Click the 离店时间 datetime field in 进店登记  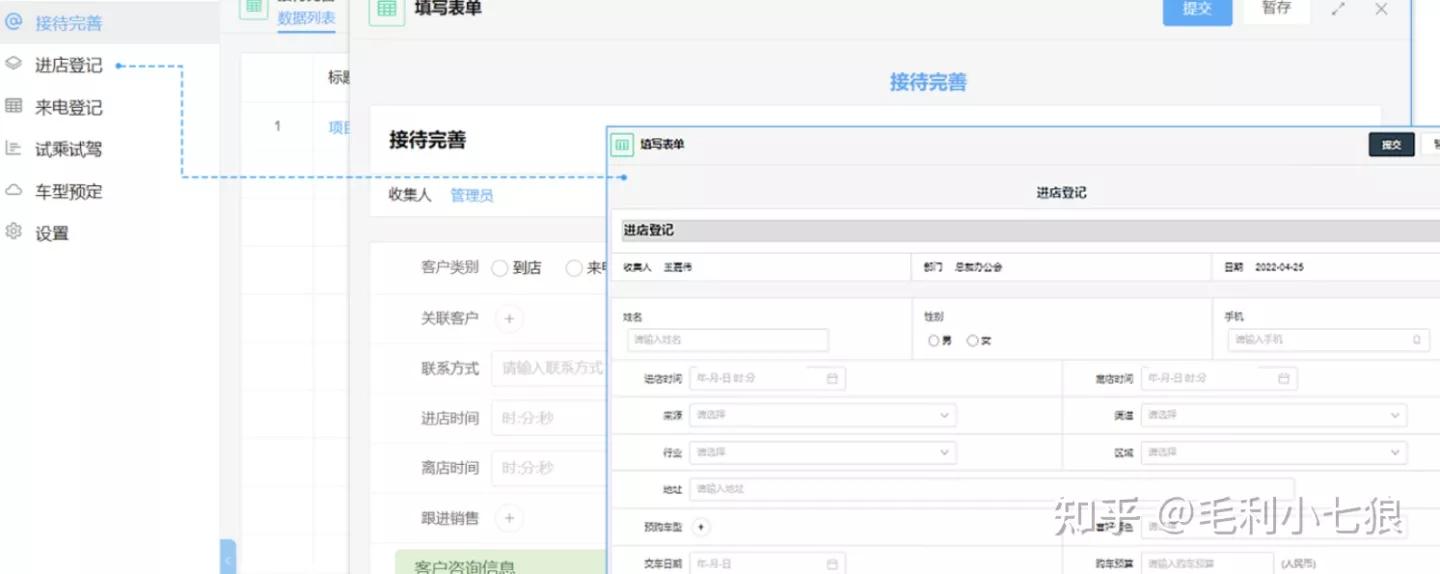[x=1219, y=378]
